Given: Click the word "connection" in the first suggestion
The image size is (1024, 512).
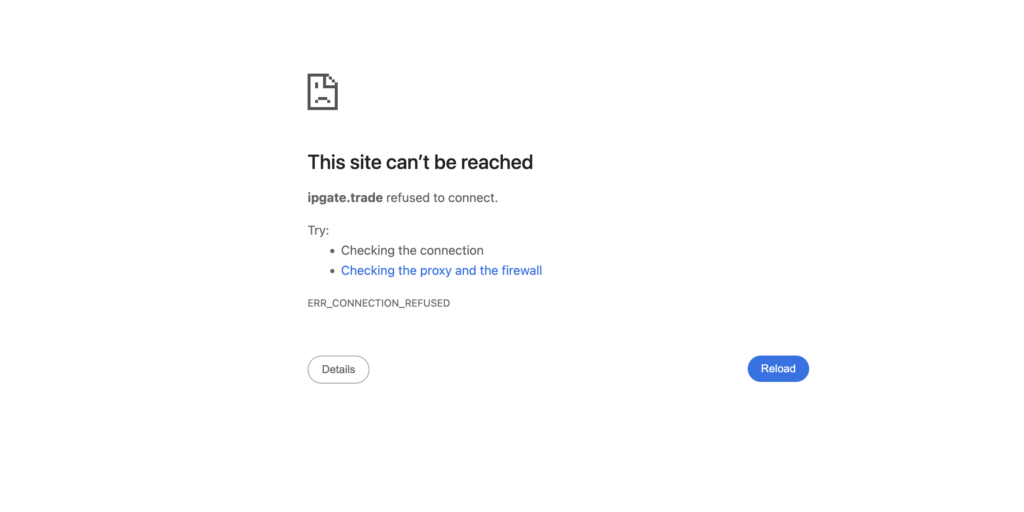Looking at the screenshot, I should click(x=452, y=251).
